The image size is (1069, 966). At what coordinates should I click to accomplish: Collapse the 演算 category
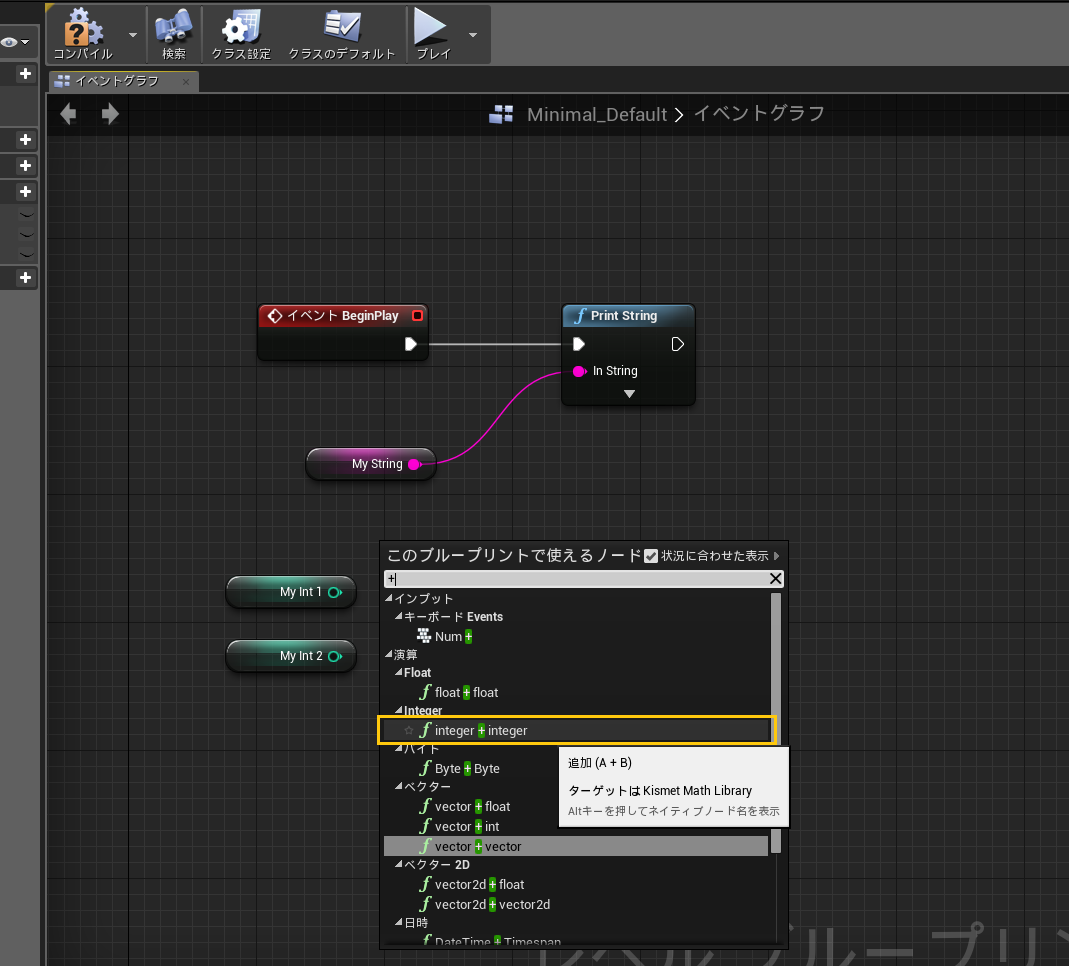389,654
